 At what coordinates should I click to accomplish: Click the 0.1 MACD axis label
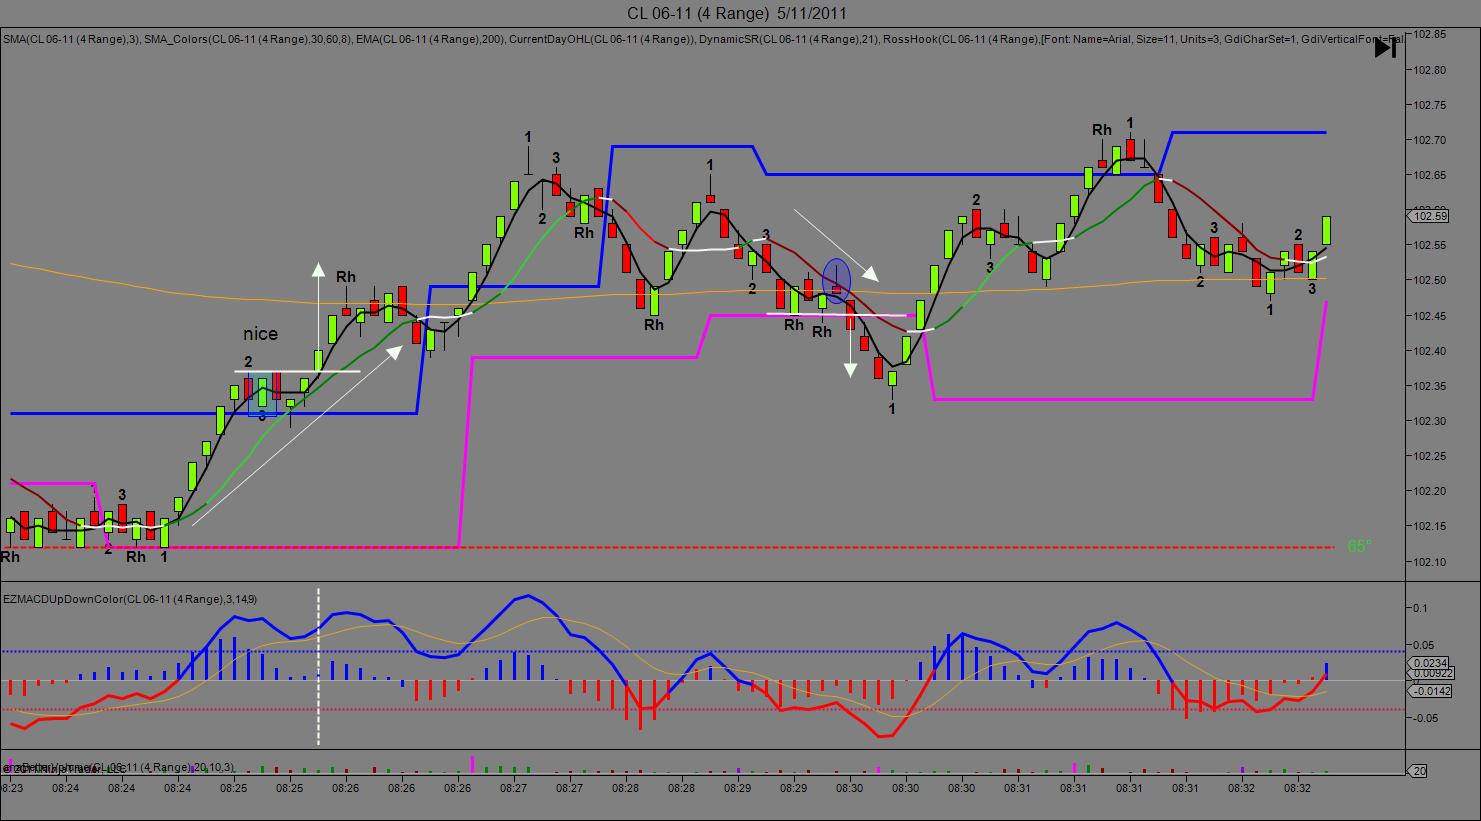[1418, 608]
